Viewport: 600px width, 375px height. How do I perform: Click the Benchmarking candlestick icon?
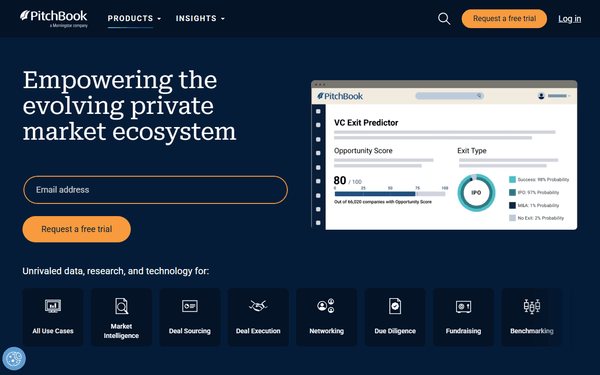(532, 306)
